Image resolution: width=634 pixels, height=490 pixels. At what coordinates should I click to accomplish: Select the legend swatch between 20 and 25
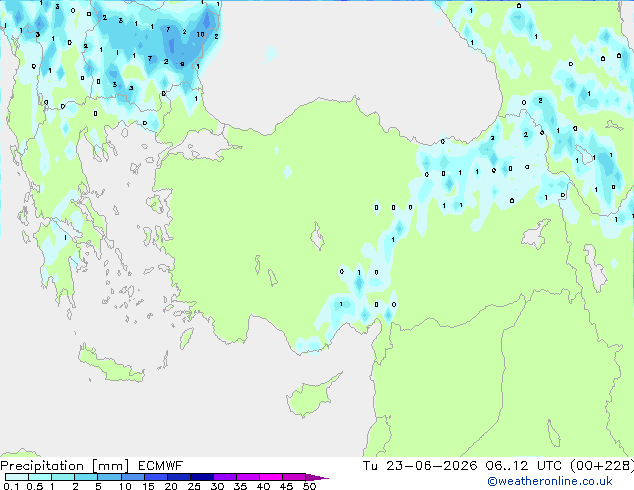[179, 477]
